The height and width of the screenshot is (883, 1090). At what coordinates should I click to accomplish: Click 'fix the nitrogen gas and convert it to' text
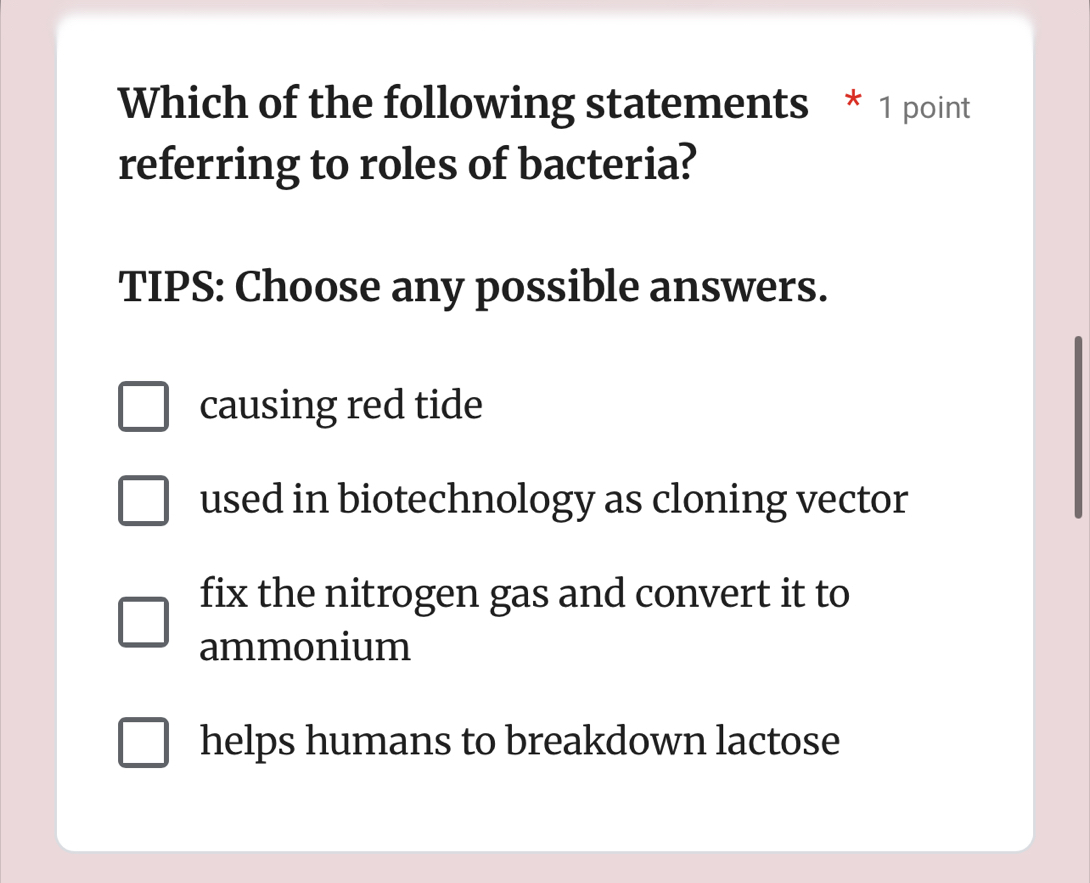[525, 593]
